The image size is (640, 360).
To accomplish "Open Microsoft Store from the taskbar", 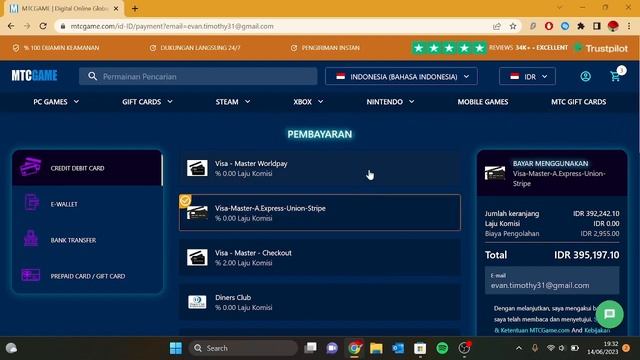I will [x=420, y=348].
